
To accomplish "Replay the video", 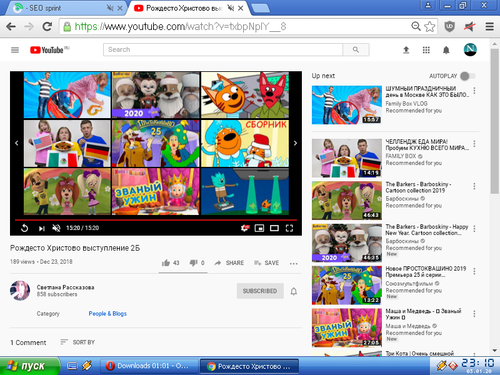I will [24, 228].
